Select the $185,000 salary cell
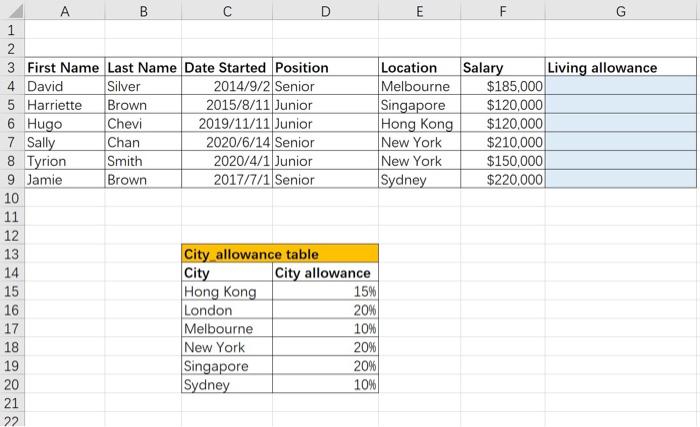The width and height of the screenshot is (700, 427). (503, 86)
